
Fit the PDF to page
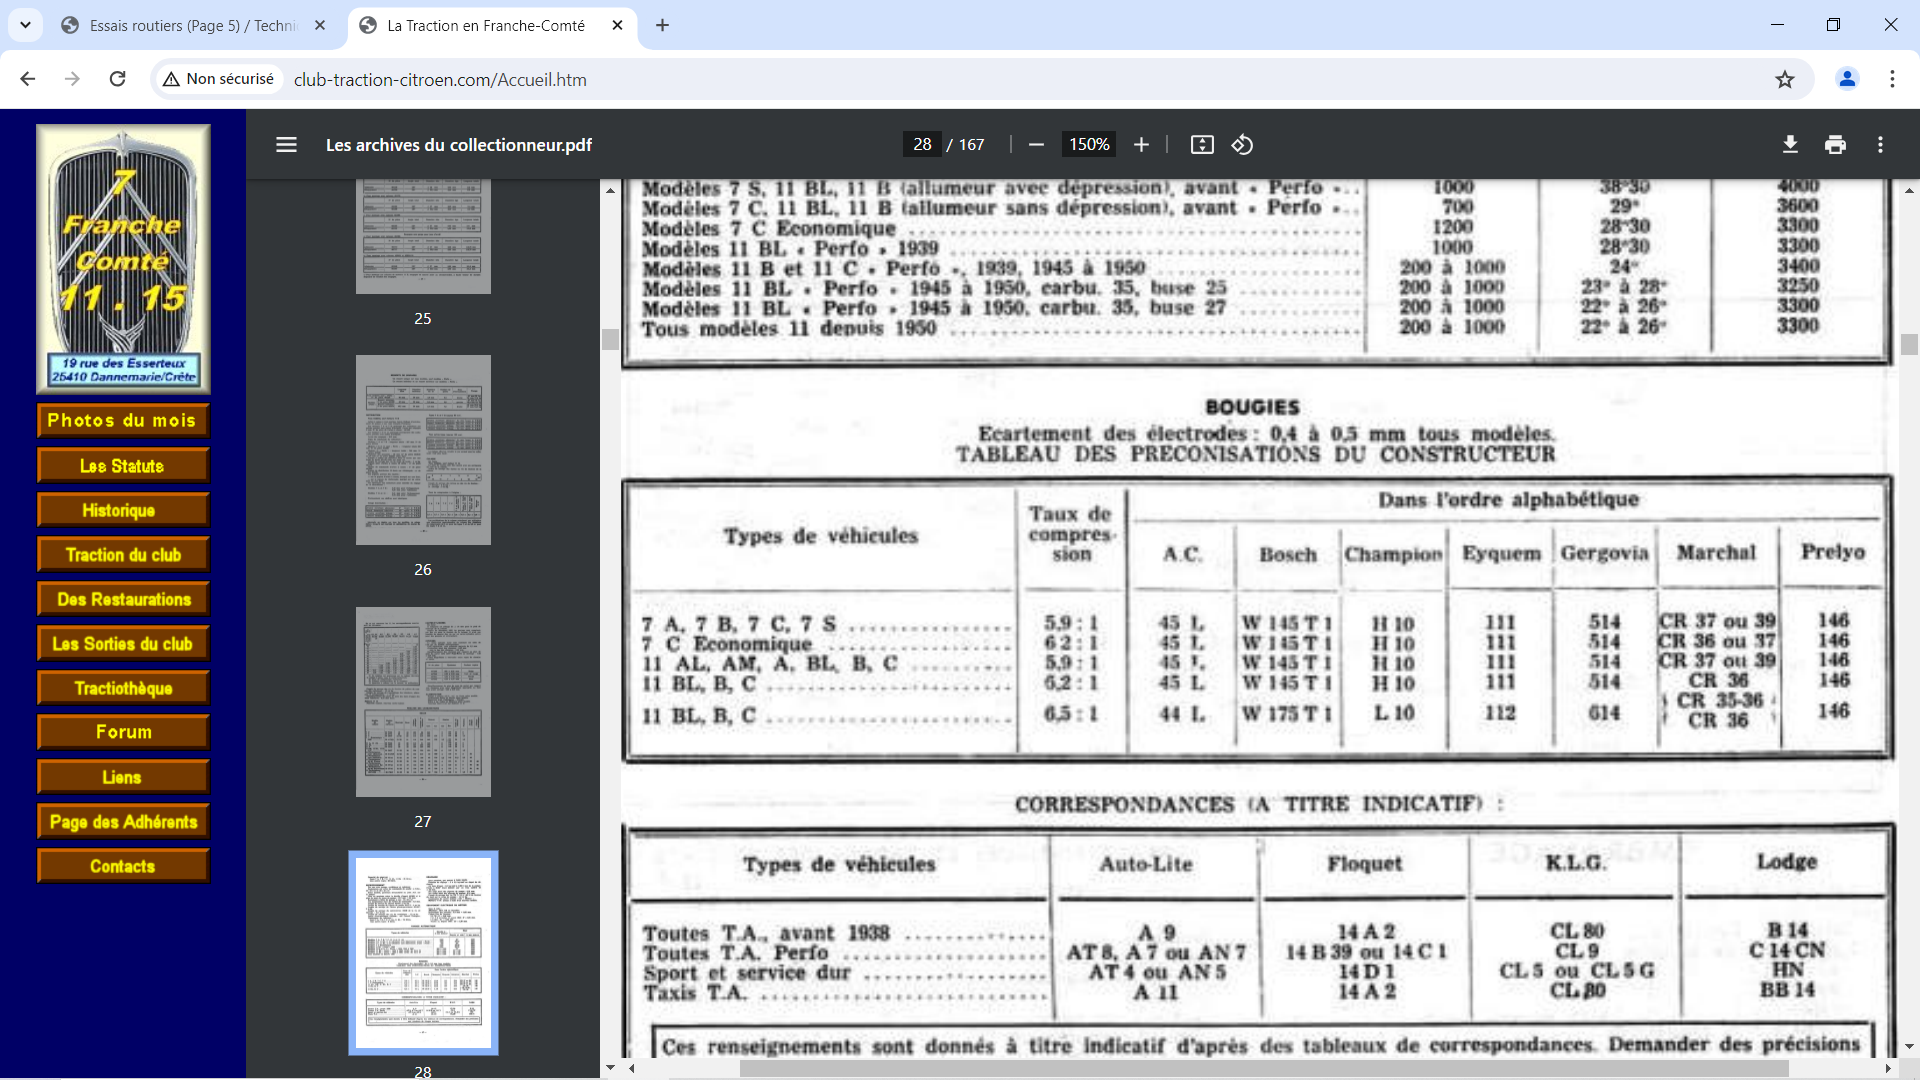pyautogui.click(x=1202, y=145)
